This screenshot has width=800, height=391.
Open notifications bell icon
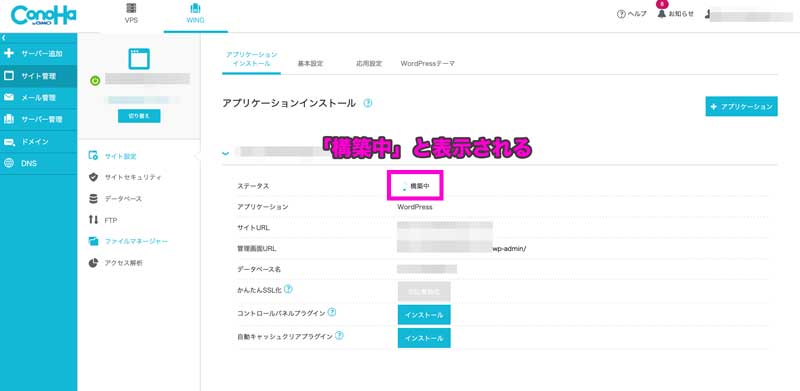click(x=662, y=13)
